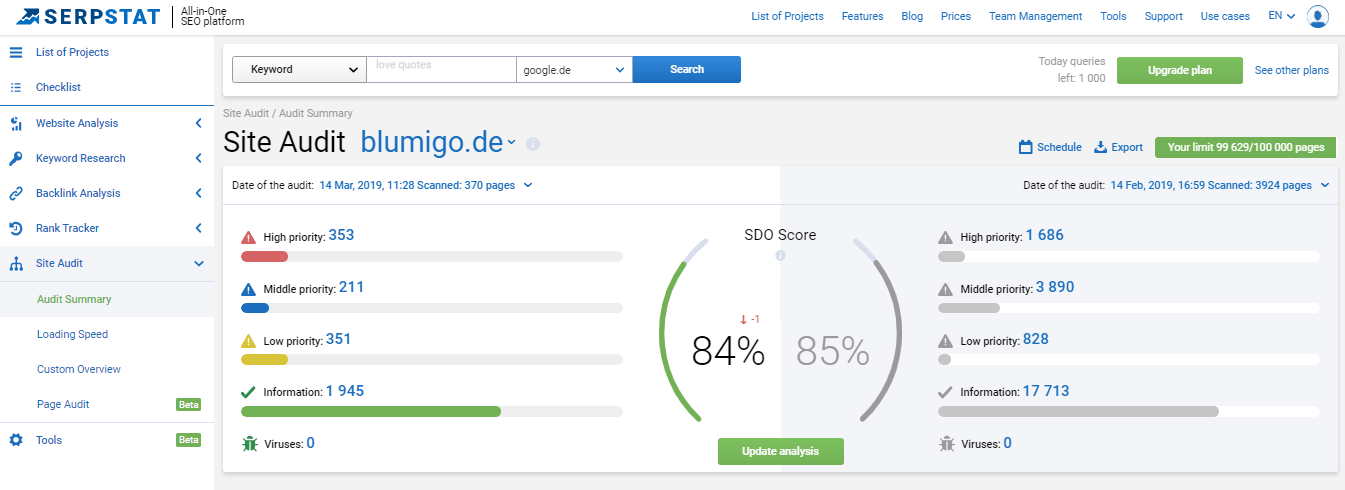Expand the Rank Tracker sidebar section
Screen dimensions: 1345x490
[199, 228]
